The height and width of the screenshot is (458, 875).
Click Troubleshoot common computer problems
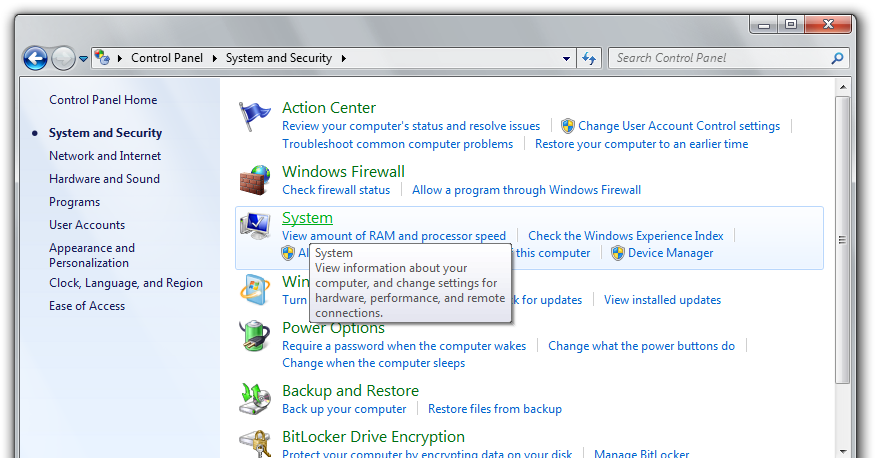pos(397,144)
